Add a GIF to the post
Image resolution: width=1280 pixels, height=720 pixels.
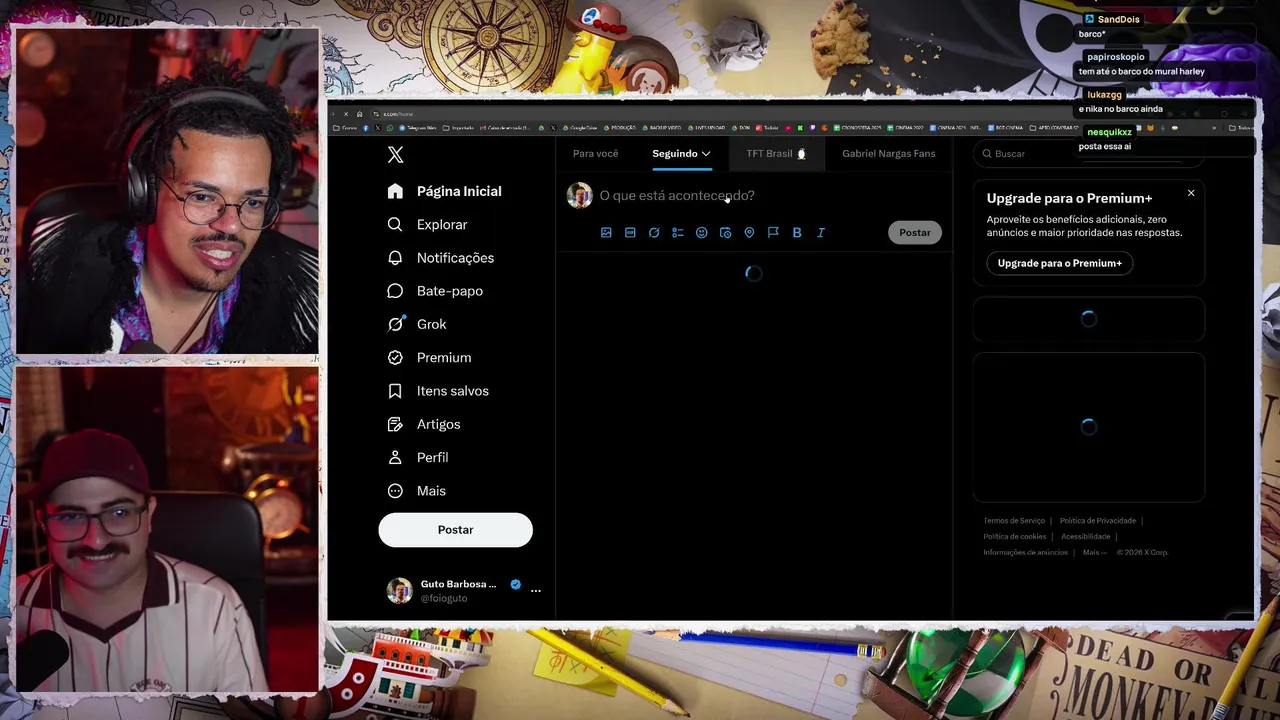(x=630, y=232)
